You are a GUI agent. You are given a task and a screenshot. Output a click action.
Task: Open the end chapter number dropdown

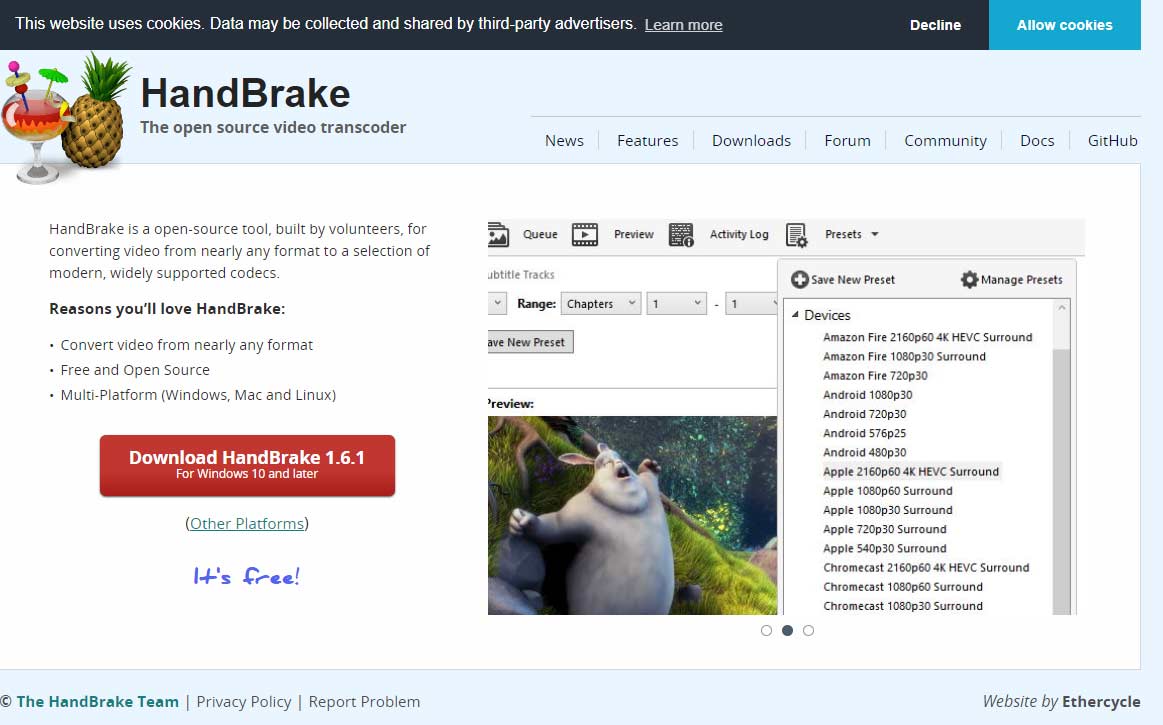coord(751,304)
